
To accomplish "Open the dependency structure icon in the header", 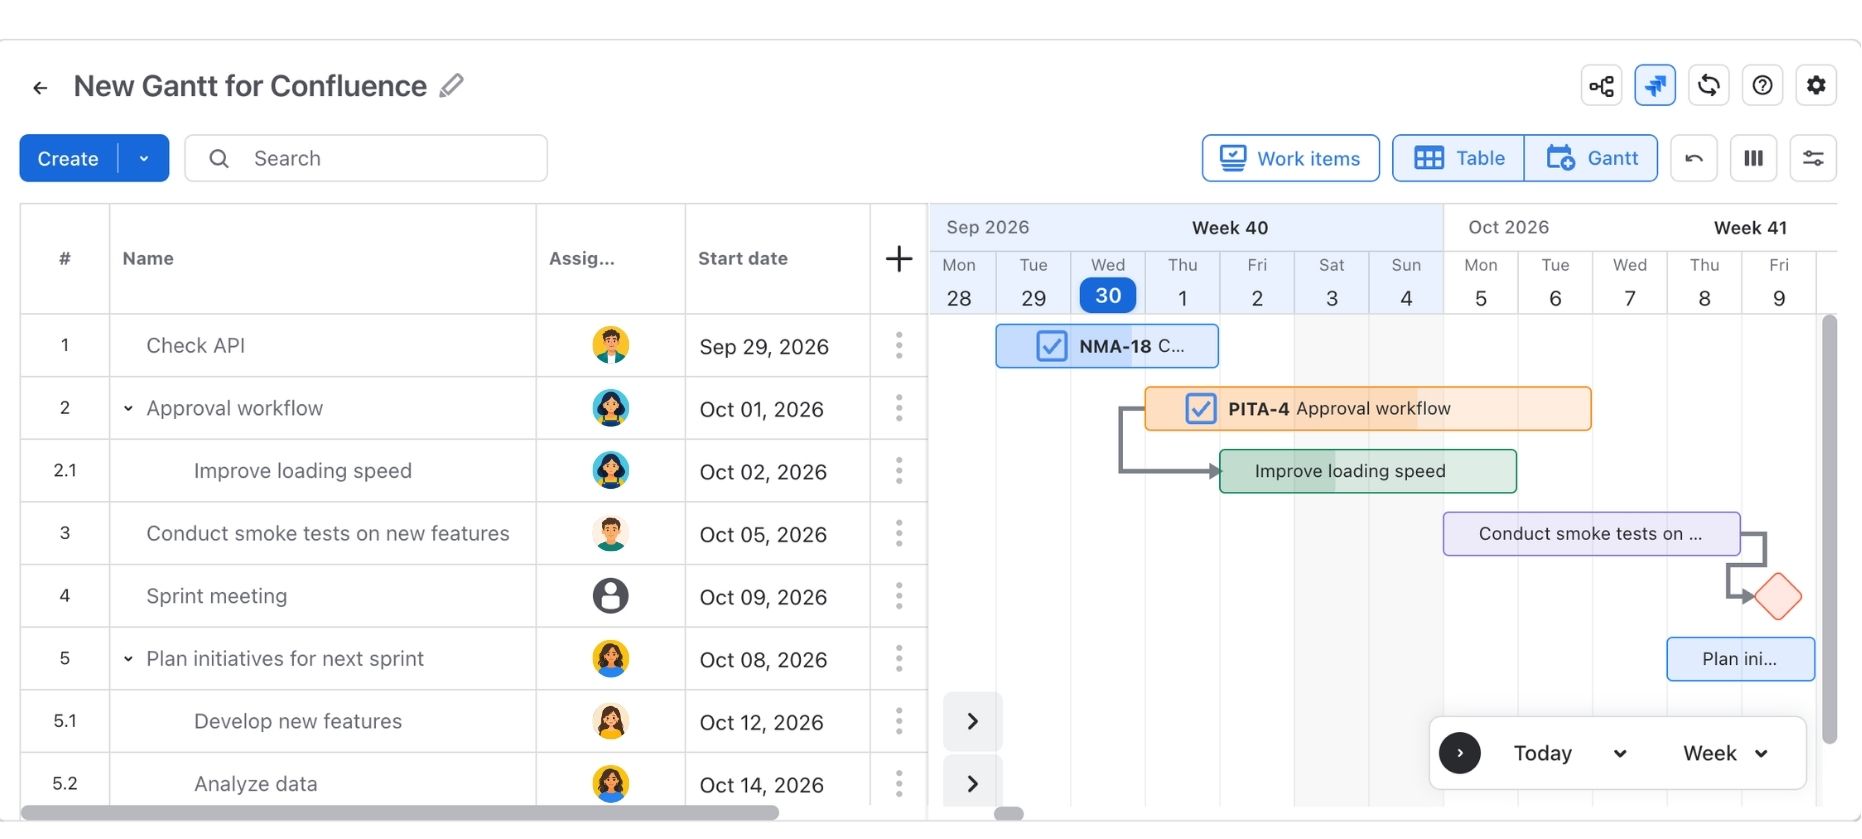I will [x=1601, y=86].
